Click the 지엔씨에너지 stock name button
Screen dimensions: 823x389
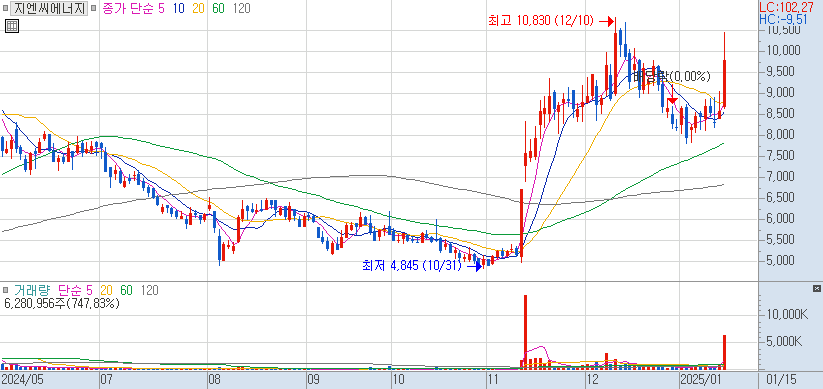[x=49, y=8]
